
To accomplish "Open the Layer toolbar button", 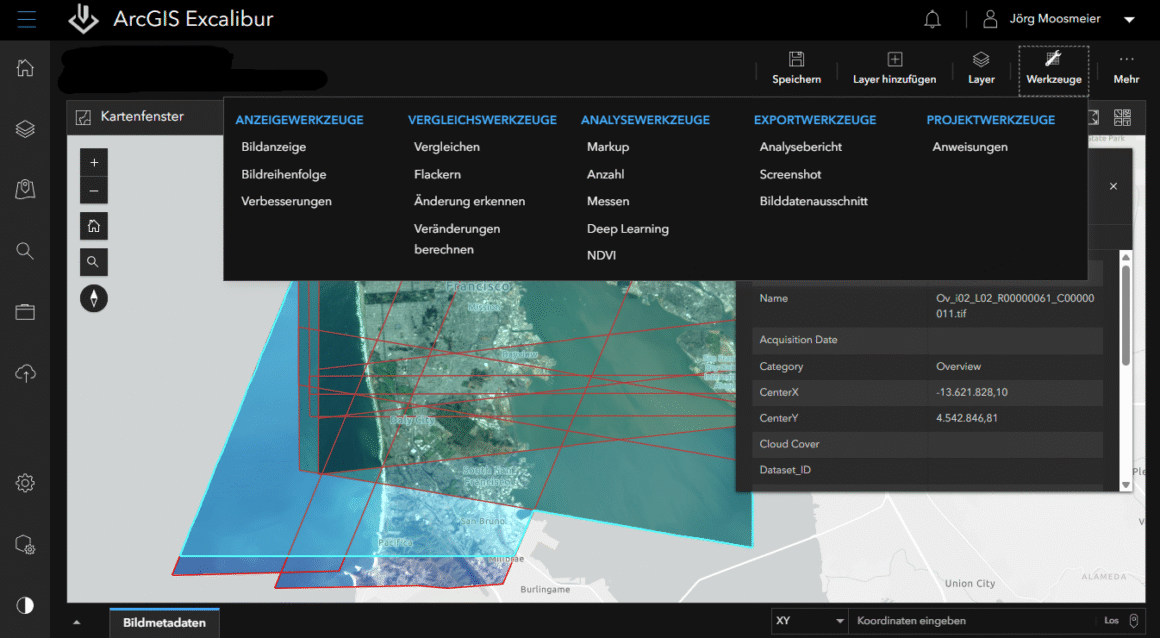I will click(x=981, y=68).
